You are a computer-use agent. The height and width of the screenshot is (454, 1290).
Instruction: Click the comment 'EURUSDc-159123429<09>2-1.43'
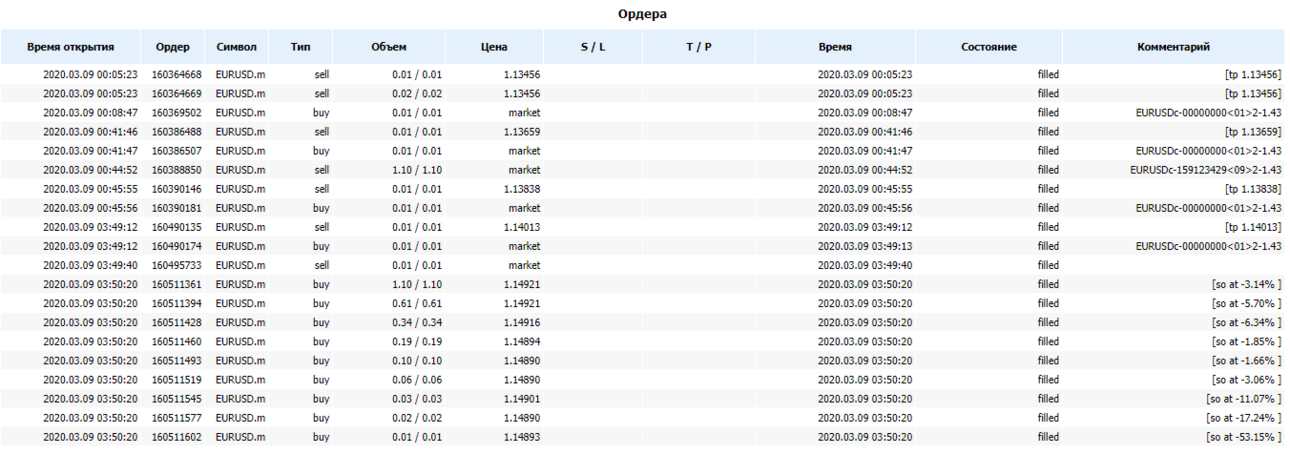coord(1205,170)
